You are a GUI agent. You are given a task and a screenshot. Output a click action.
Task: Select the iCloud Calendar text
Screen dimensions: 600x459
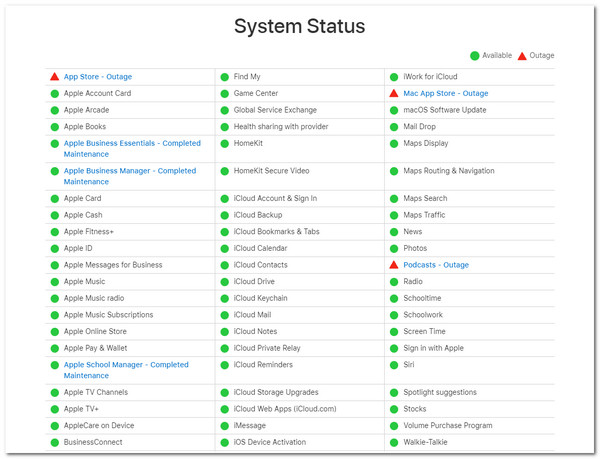[260, 248]
